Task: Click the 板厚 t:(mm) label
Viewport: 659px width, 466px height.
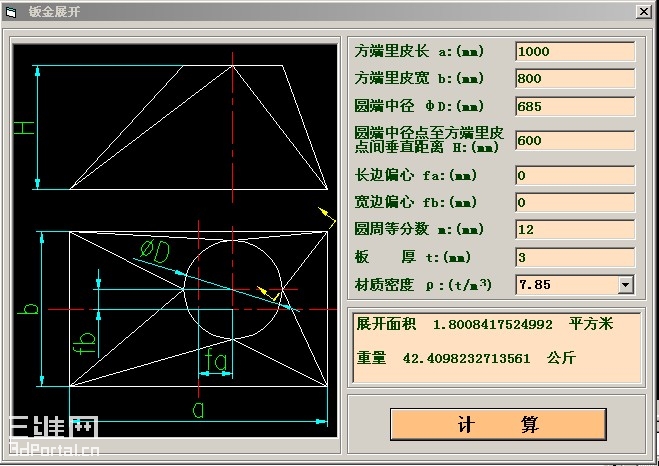Action: [x=415, y=257]
